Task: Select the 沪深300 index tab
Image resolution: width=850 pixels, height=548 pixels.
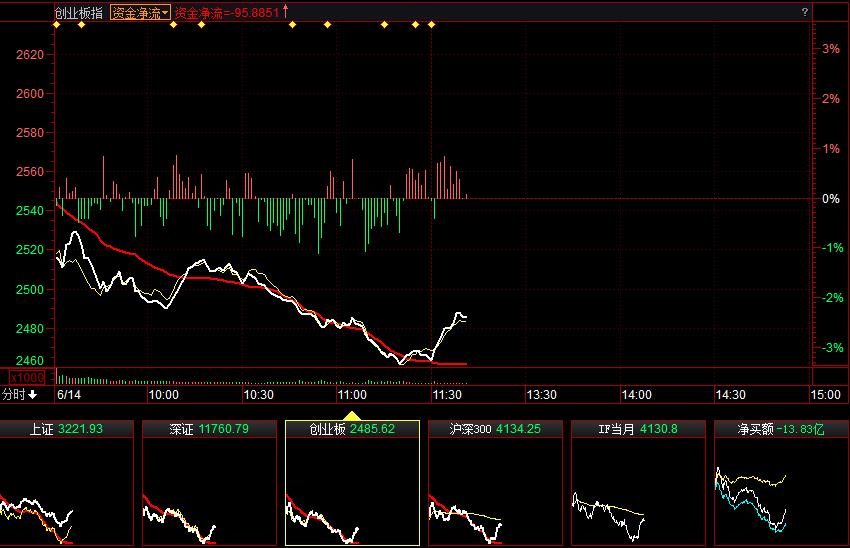Action: click(x=494, y=429)
